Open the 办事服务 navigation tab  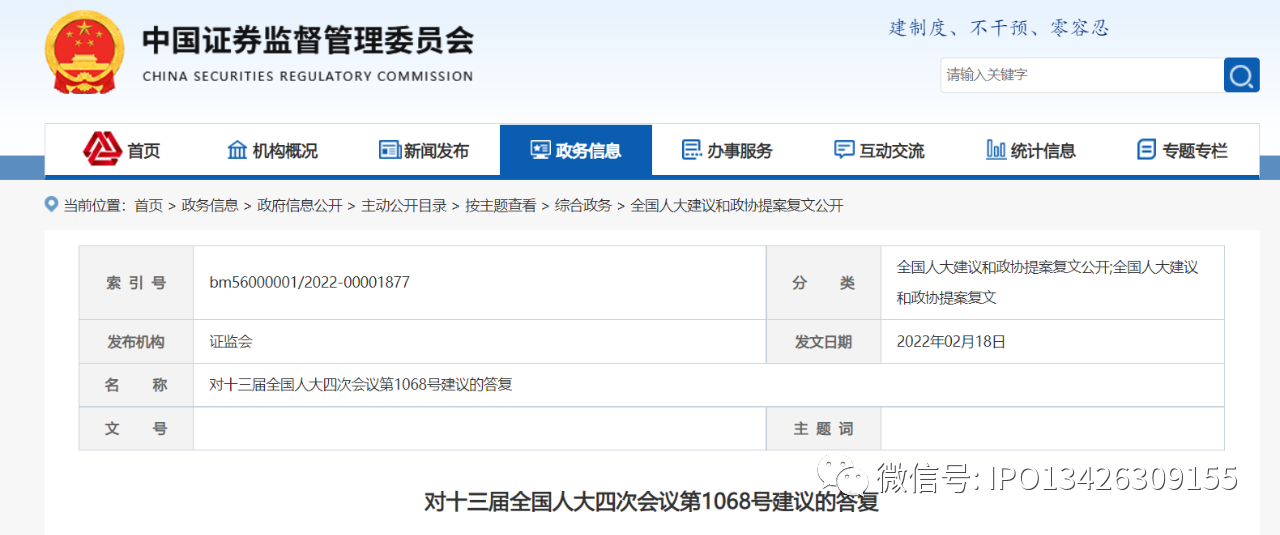click(x=727, y=150)
